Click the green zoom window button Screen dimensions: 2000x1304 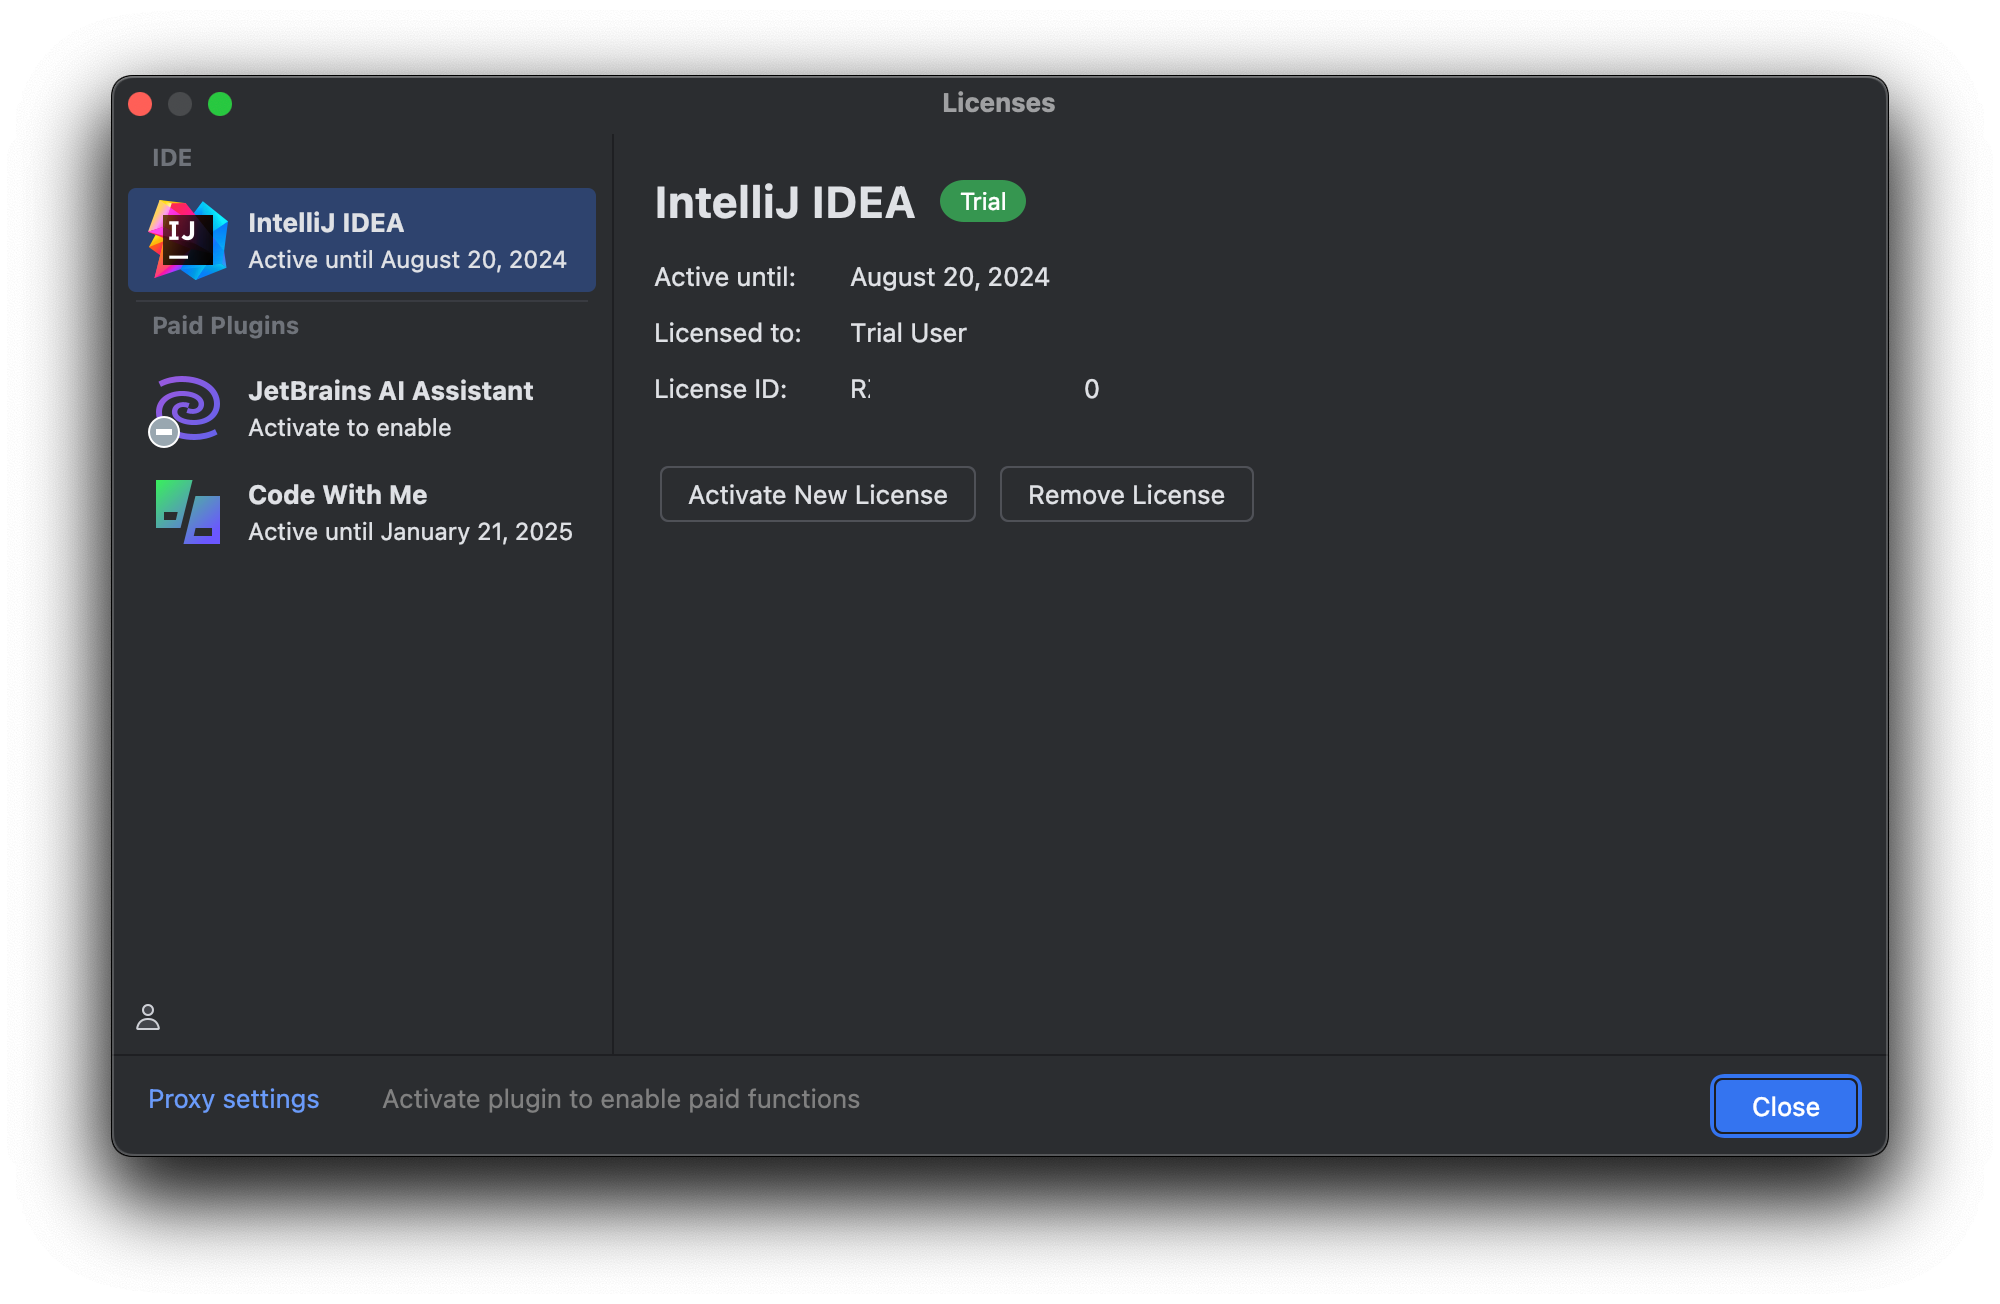220,104
